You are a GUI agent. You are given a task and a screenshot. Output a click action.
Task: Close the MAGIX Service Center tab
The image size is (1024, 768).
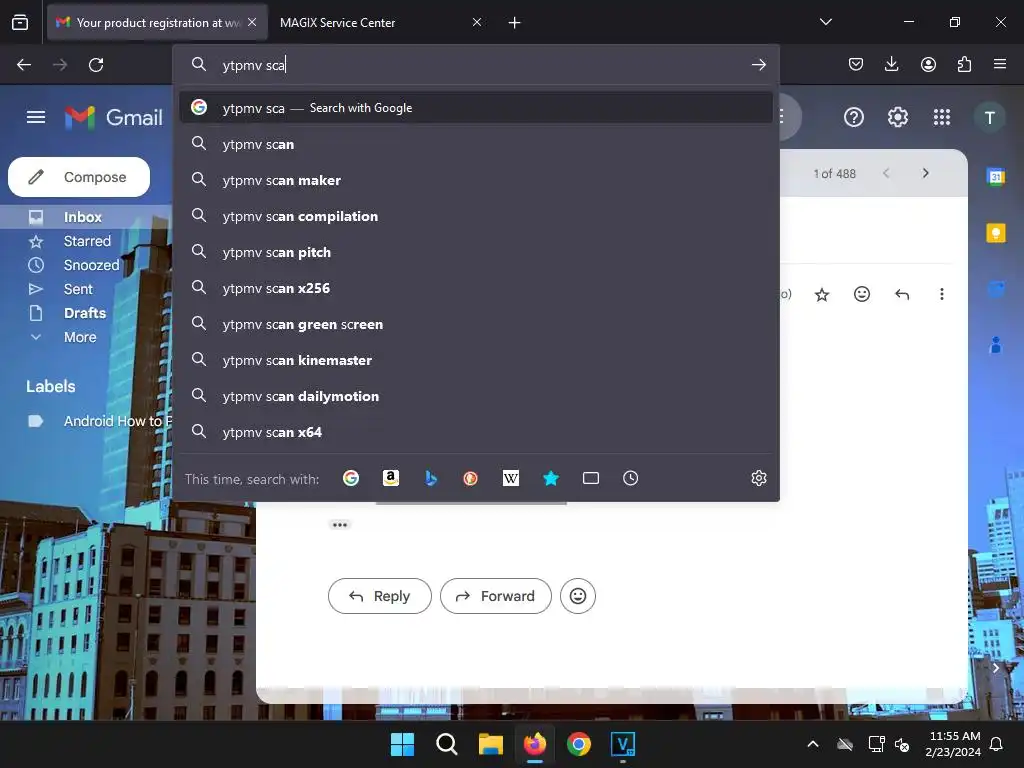pos(477,22)
